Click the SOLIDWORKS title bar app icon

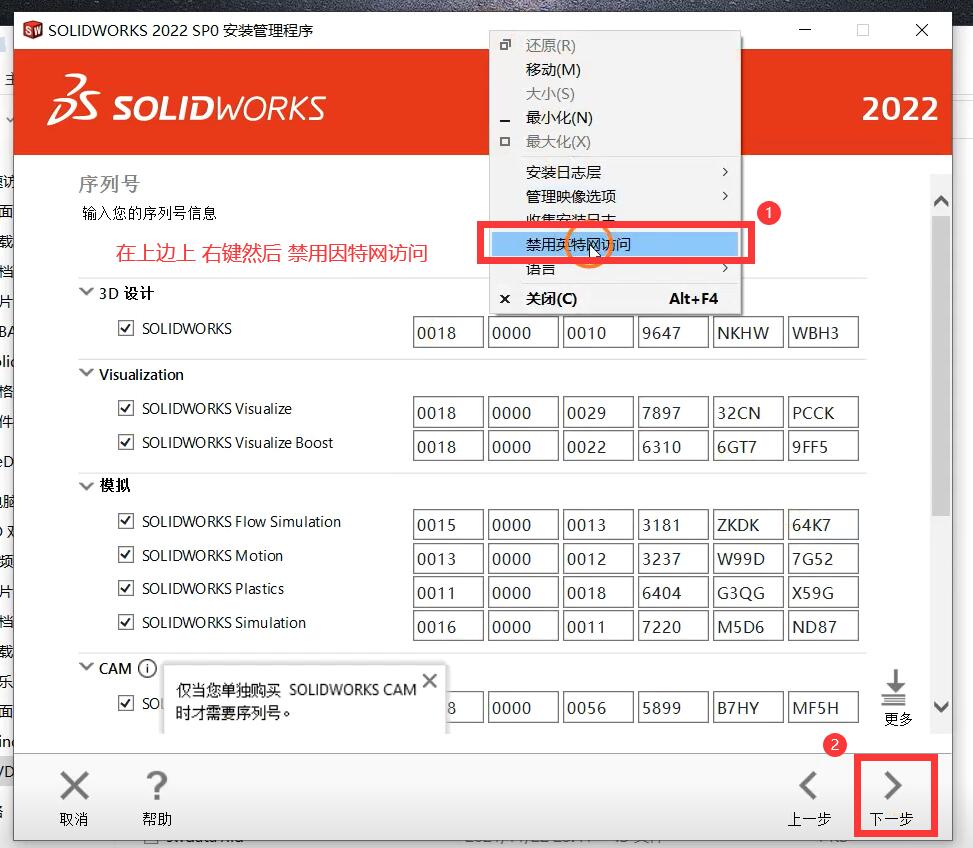coord(33,30)
